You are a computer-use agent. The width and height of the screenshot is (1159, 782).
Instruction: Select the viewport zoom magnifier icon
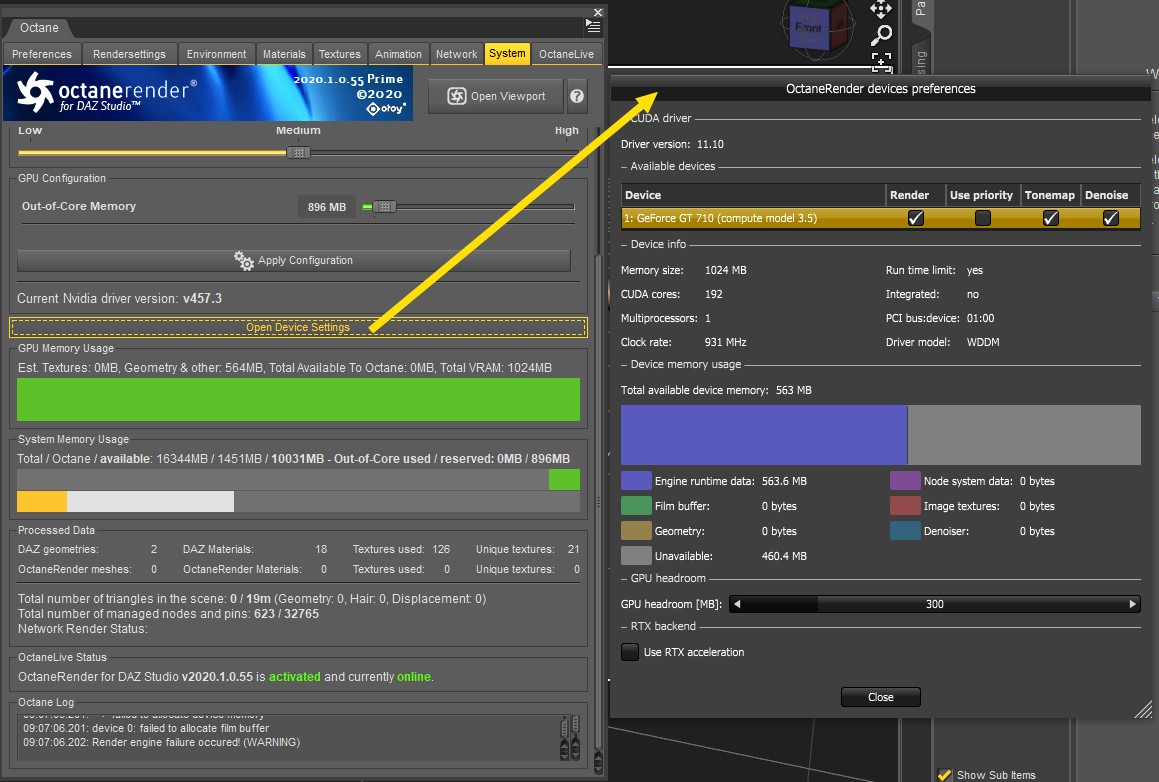[x=881, y=35]
